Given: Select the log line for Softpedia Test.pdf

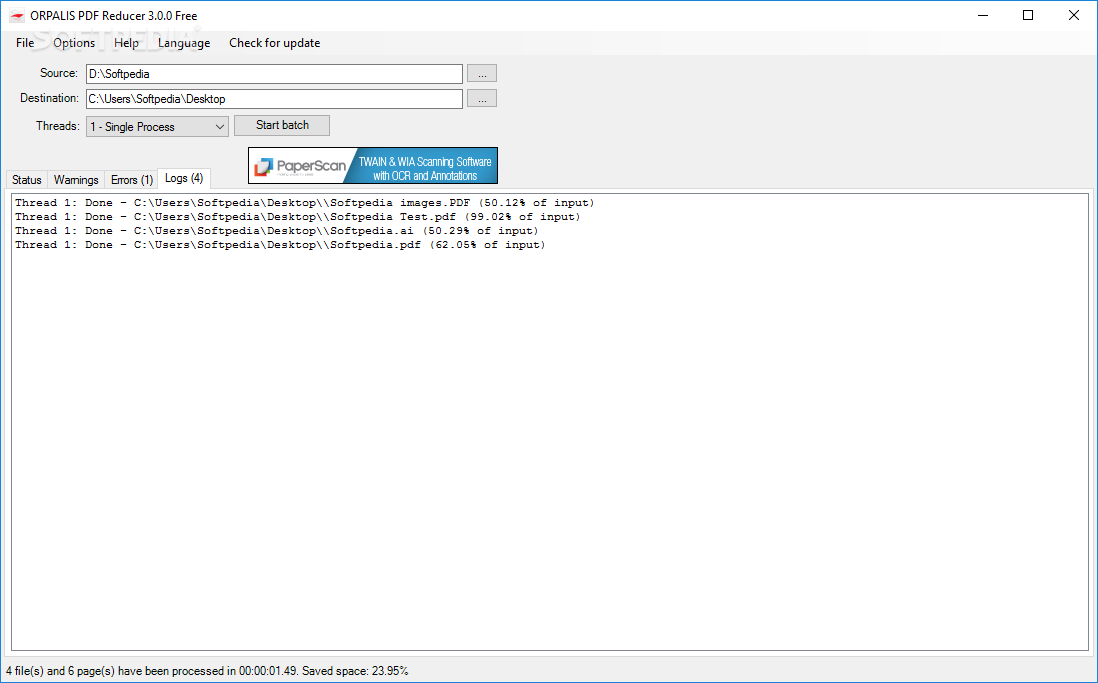Looking at the screenshot, I should (298, 217).
